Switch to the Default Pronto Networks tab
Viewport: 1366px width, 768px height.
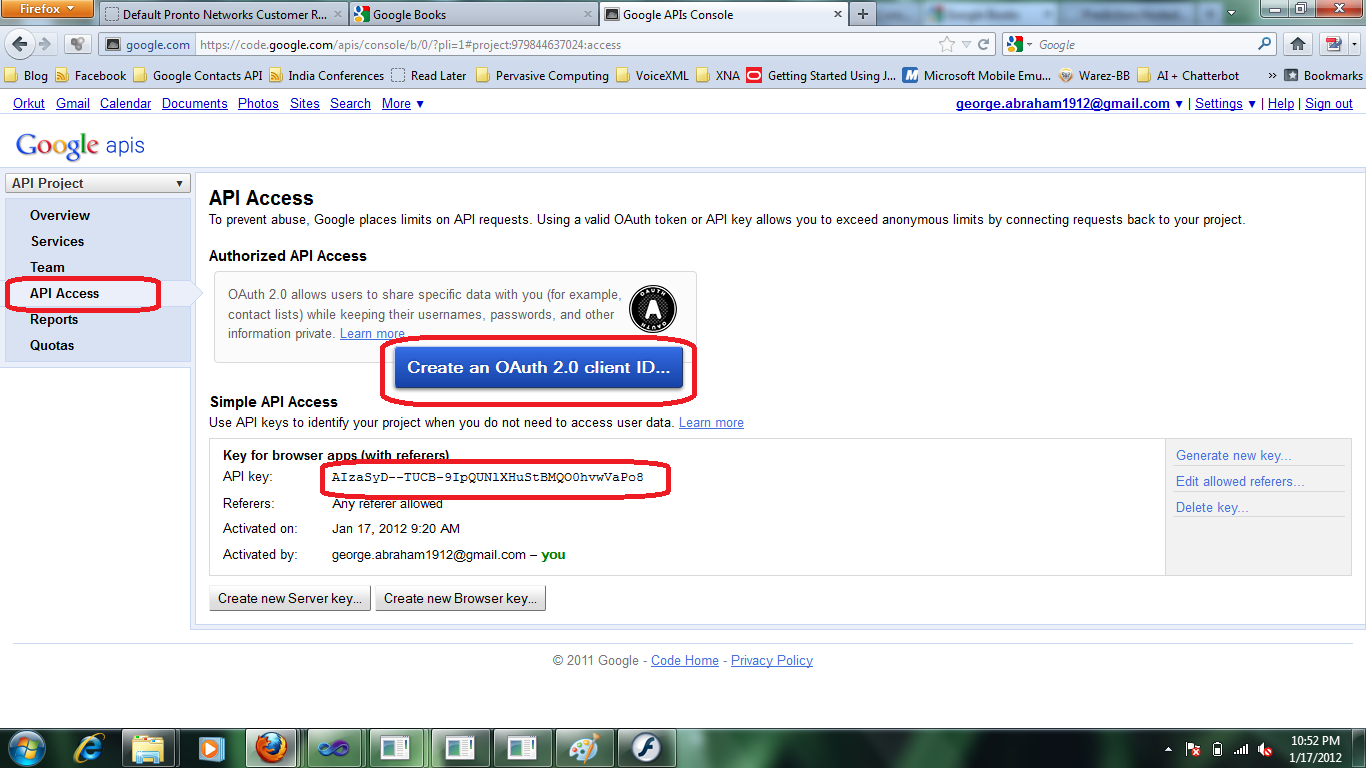[x=222, y=14]
